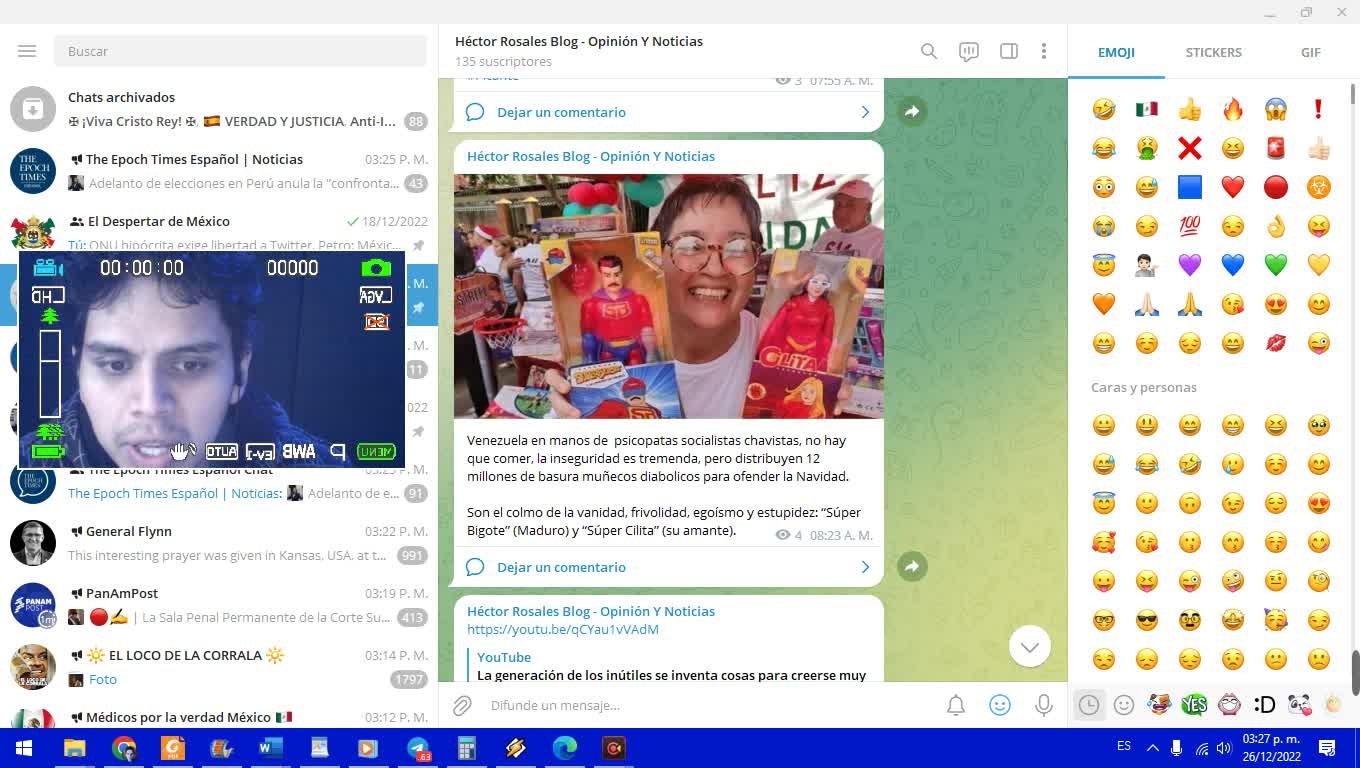
Task: Open EL LOCO DE LA CORRALA channel
Action: (219, 667)
